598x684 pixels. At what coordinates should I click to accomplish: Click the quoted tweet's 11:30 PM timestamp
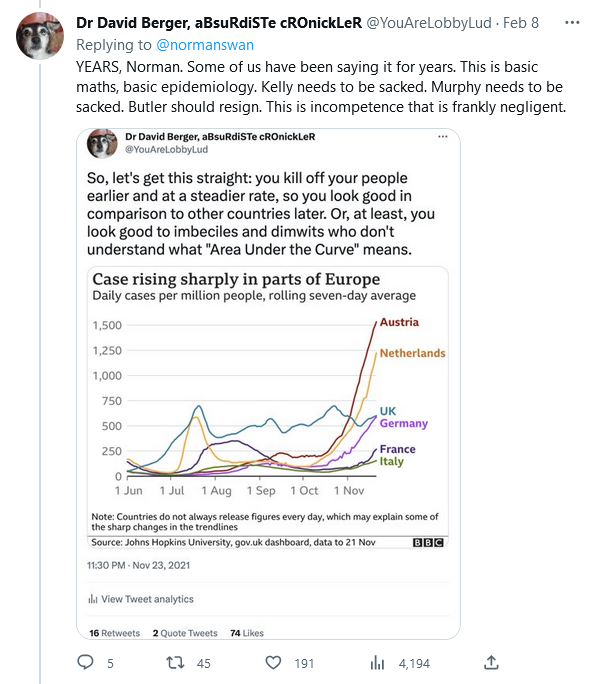pos(138,565)
